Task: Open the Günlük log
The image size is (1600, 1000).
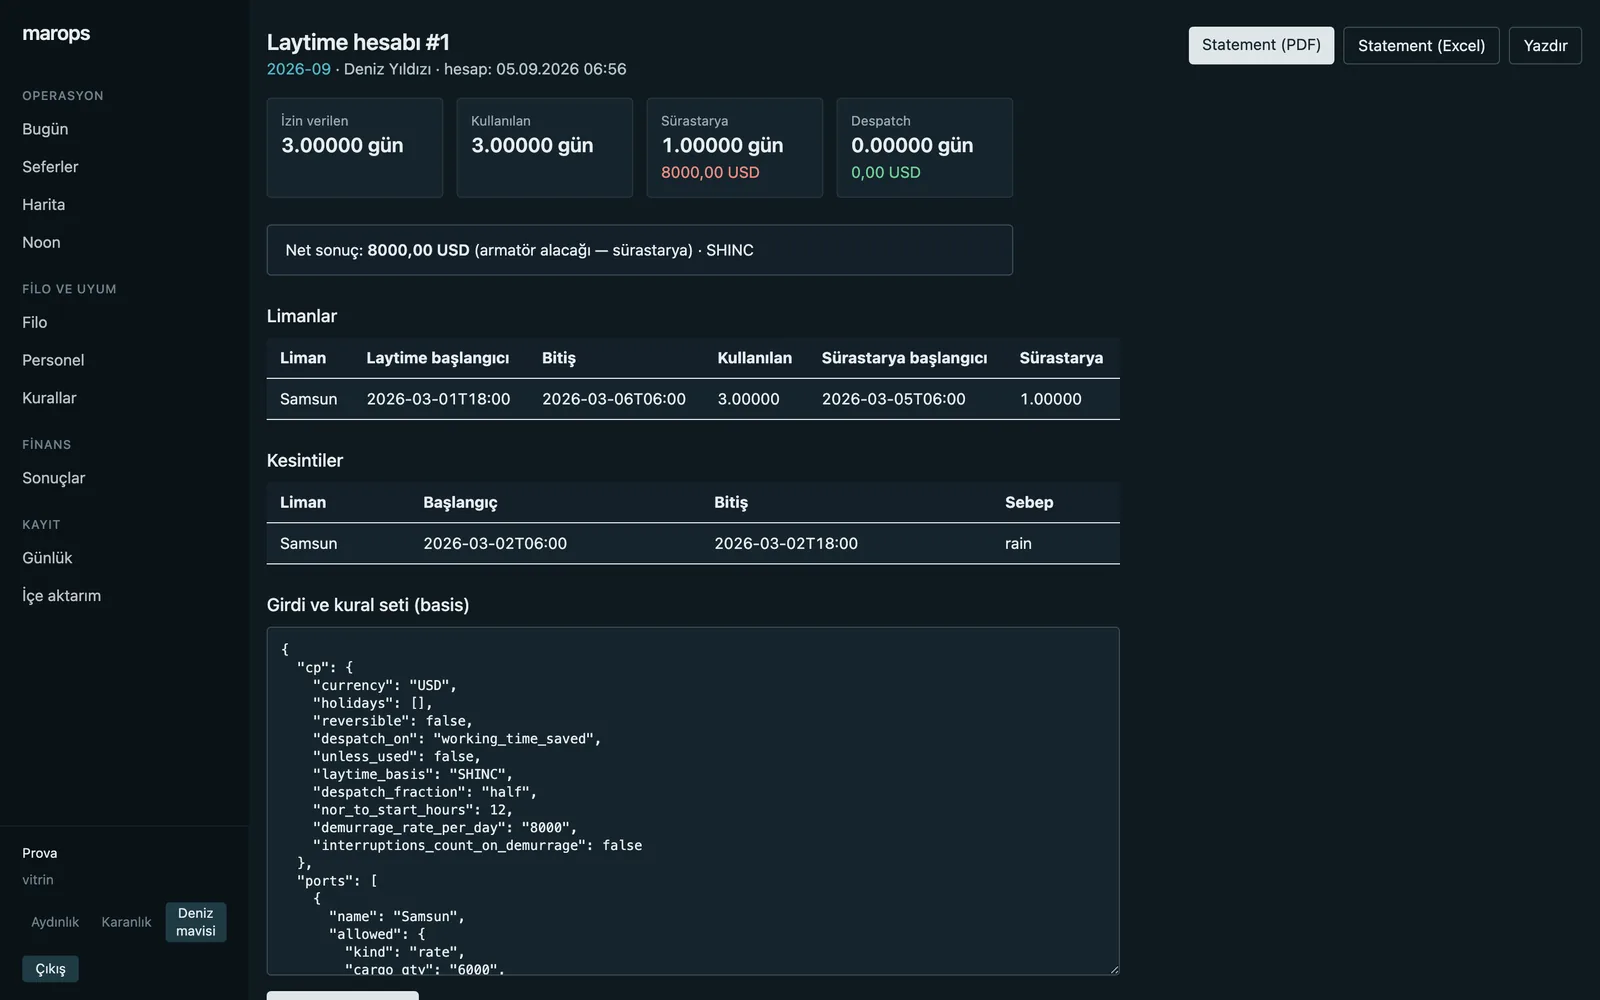Action: point(47,558)
